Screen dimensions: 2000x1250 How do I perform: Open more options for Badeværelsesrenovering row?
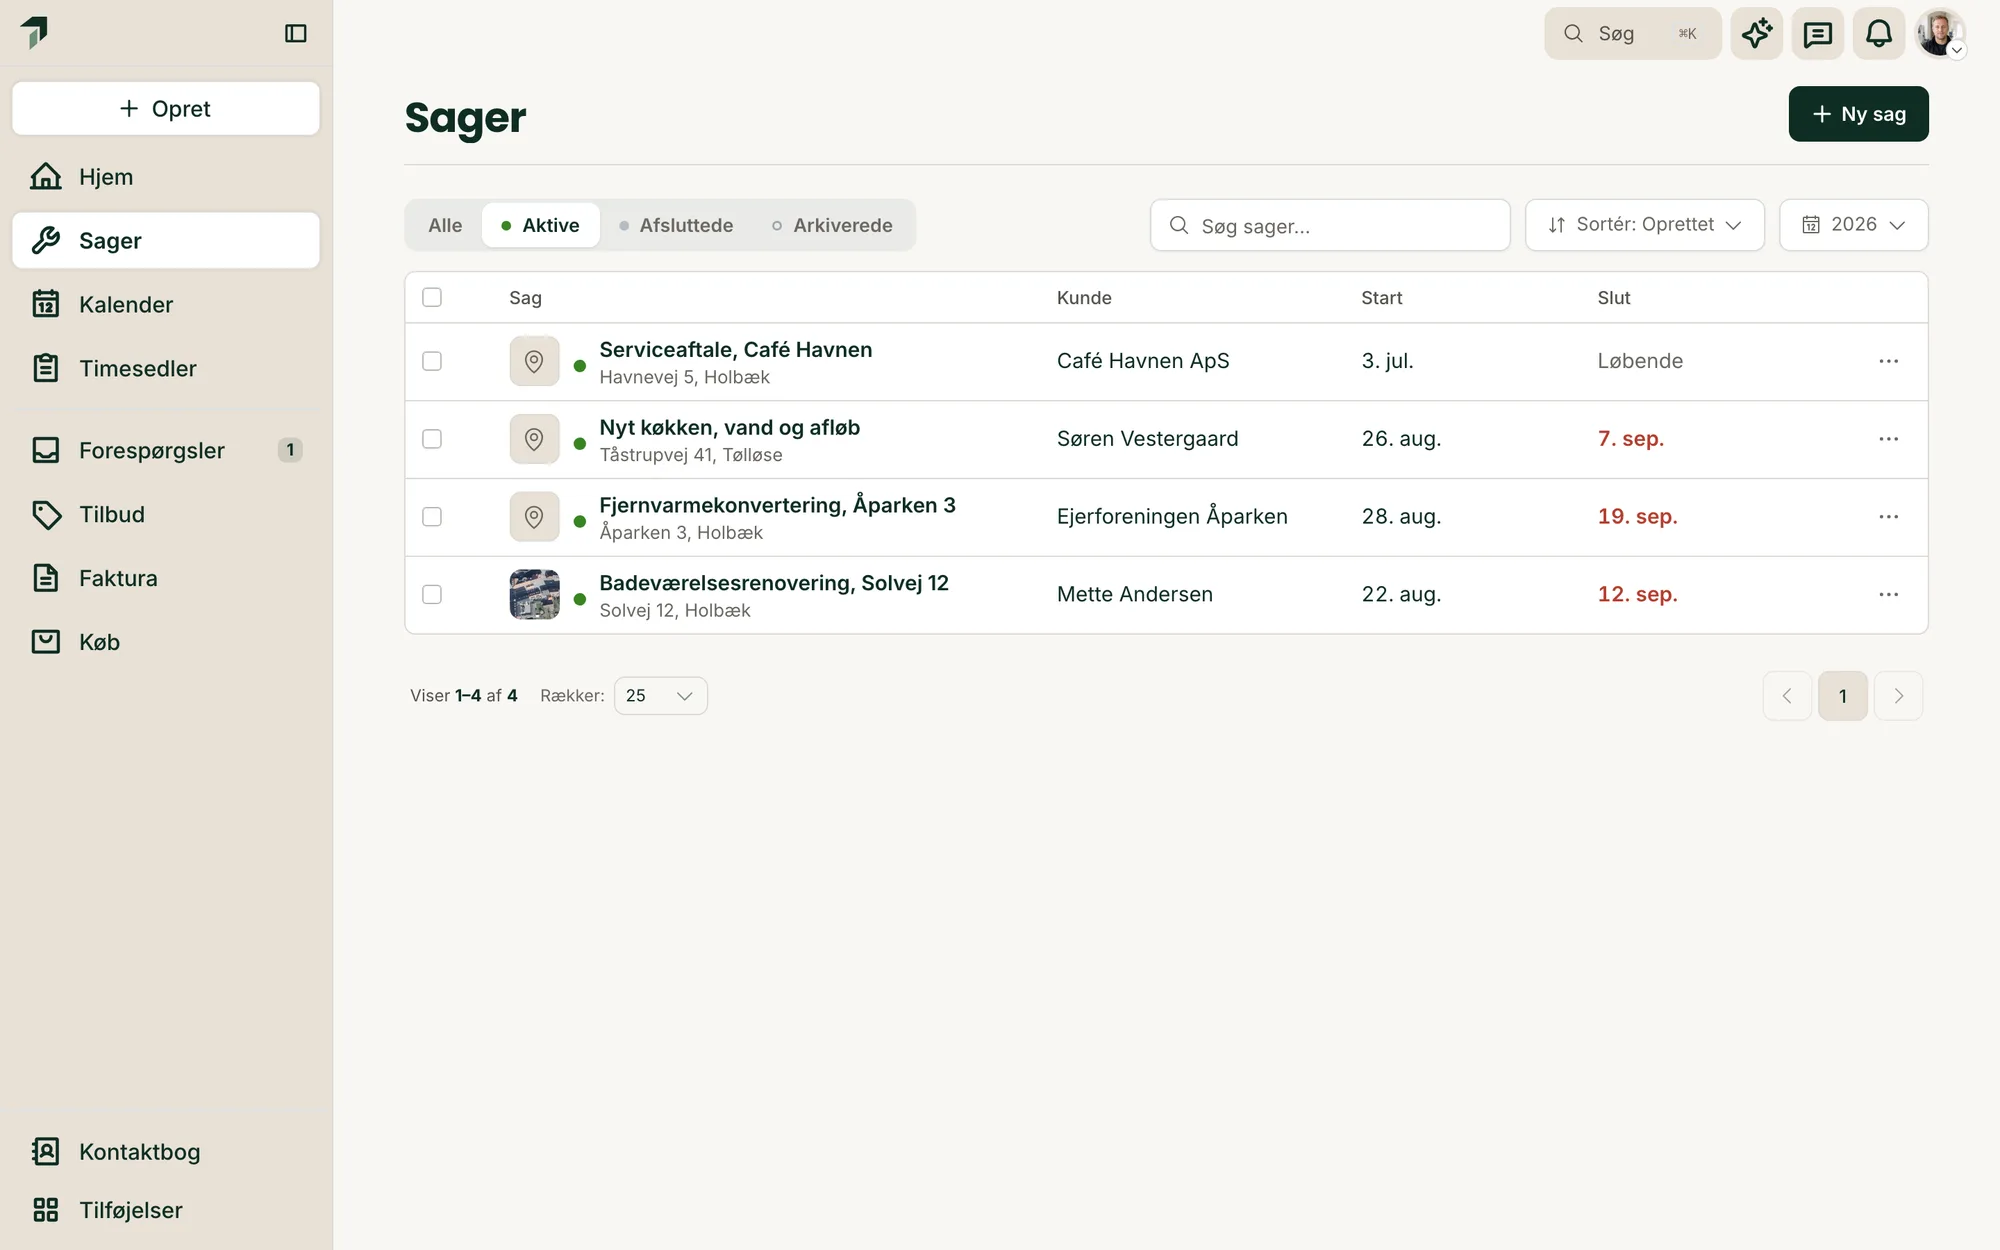coord(1888,595)
